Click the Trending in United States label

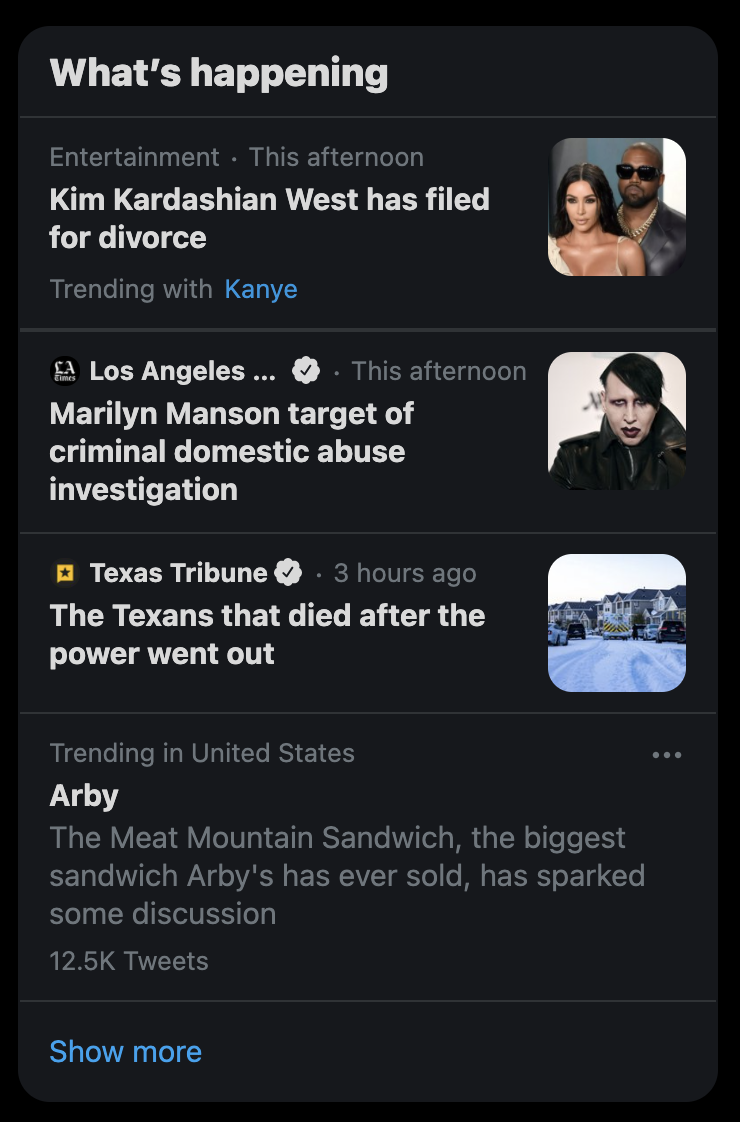point(202,753)
